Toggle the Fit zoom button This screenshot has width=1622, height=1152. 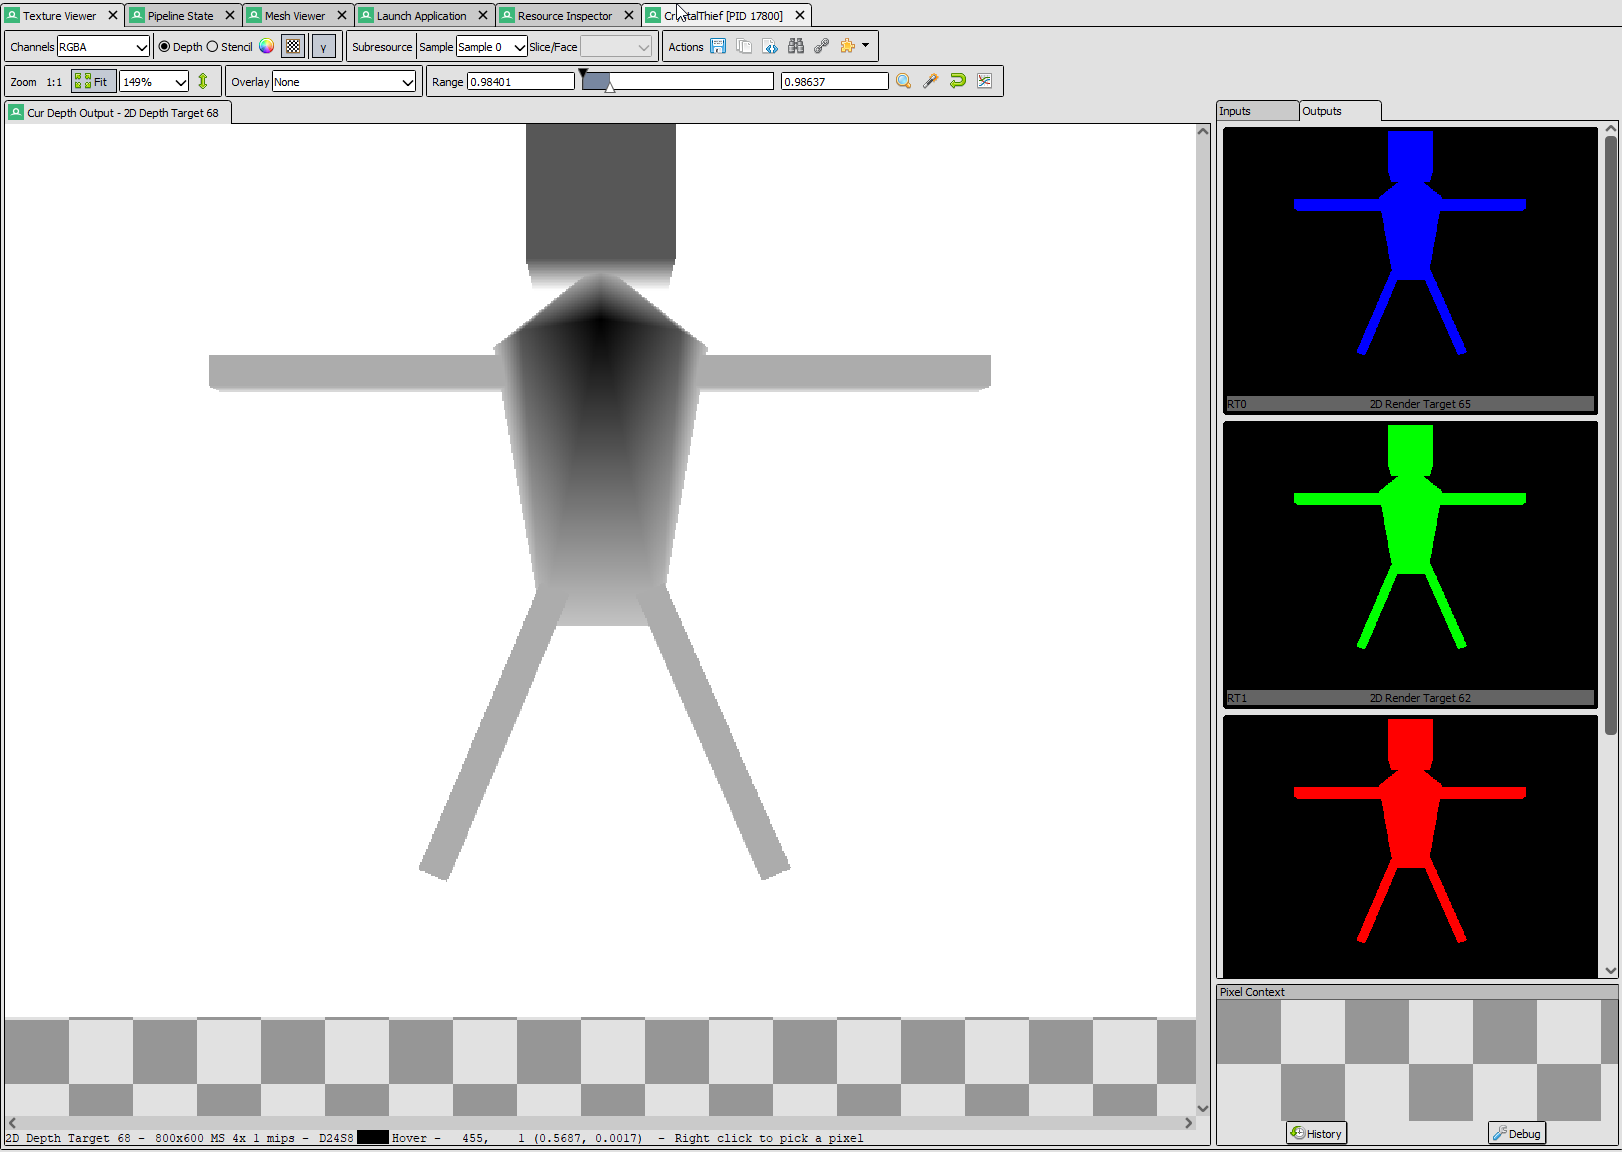pos(93,82)
